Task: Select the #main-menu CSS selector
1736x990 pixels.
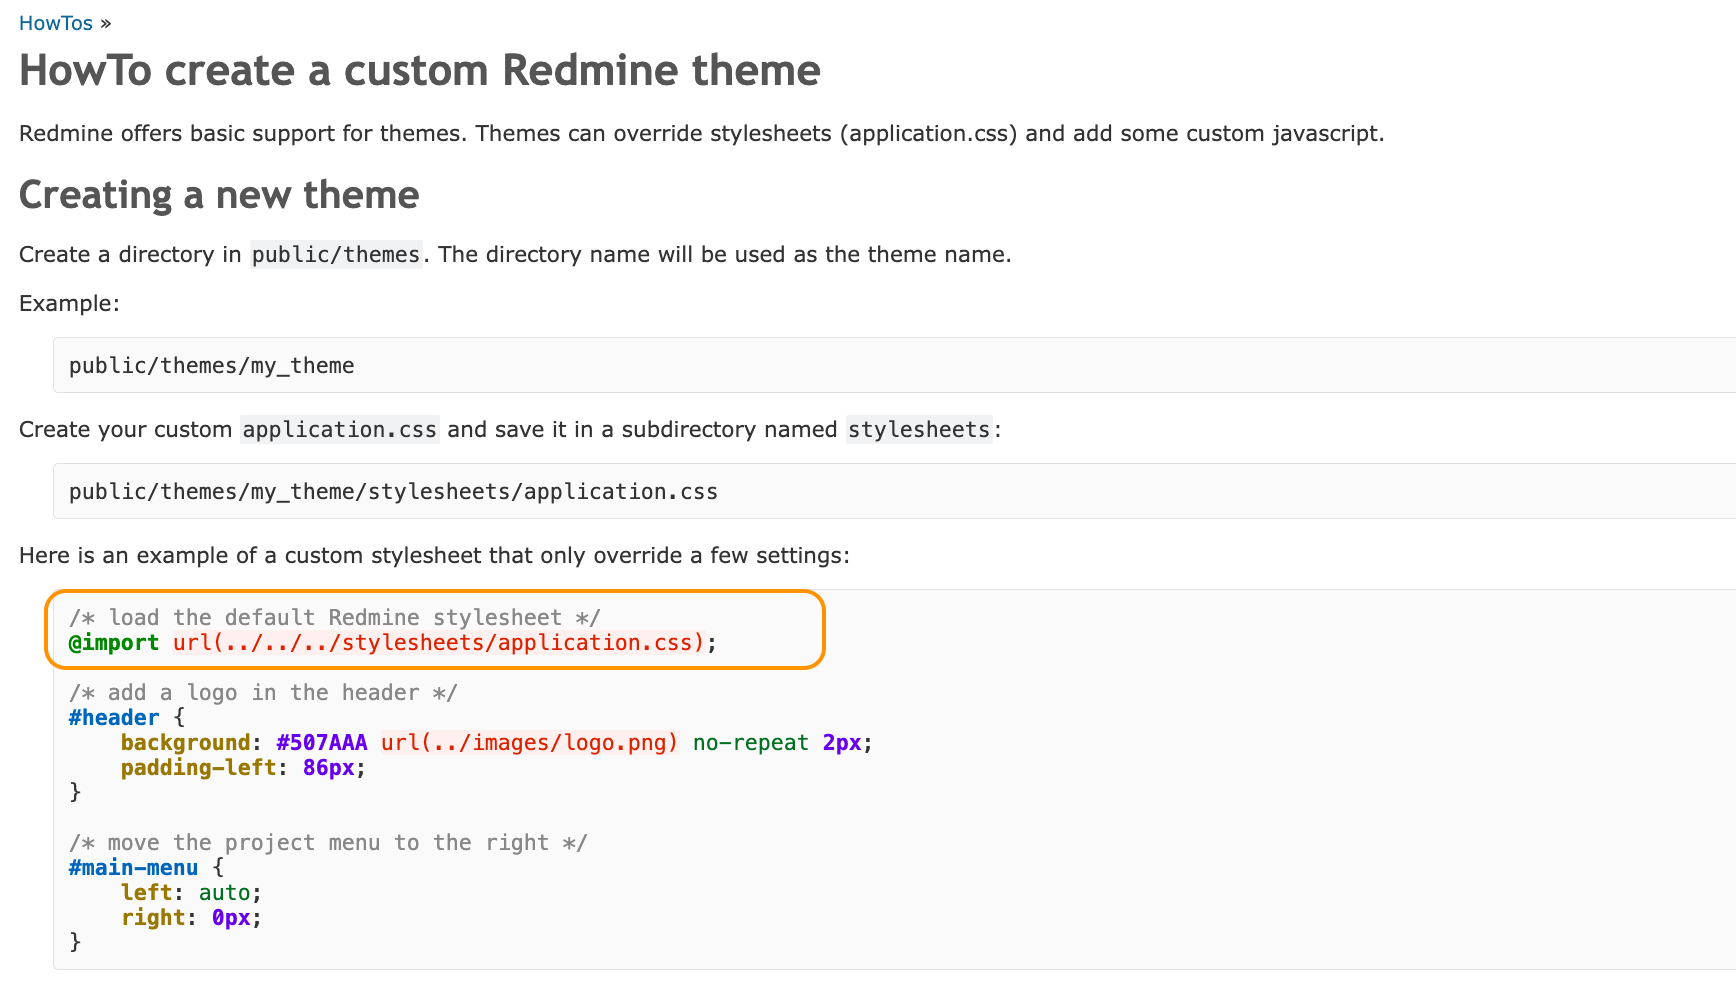Action: [x=132, y=867]
